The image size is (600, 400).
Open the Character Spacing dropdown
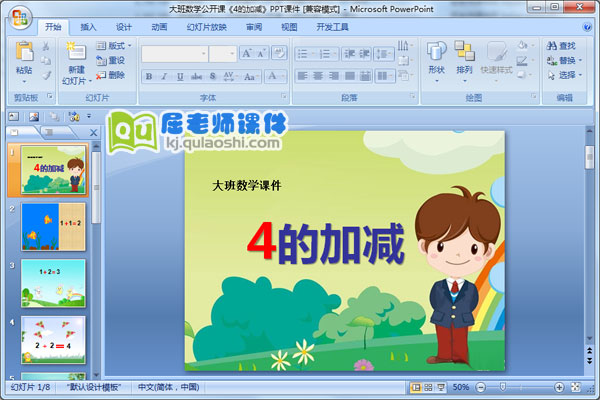[230, 77]
